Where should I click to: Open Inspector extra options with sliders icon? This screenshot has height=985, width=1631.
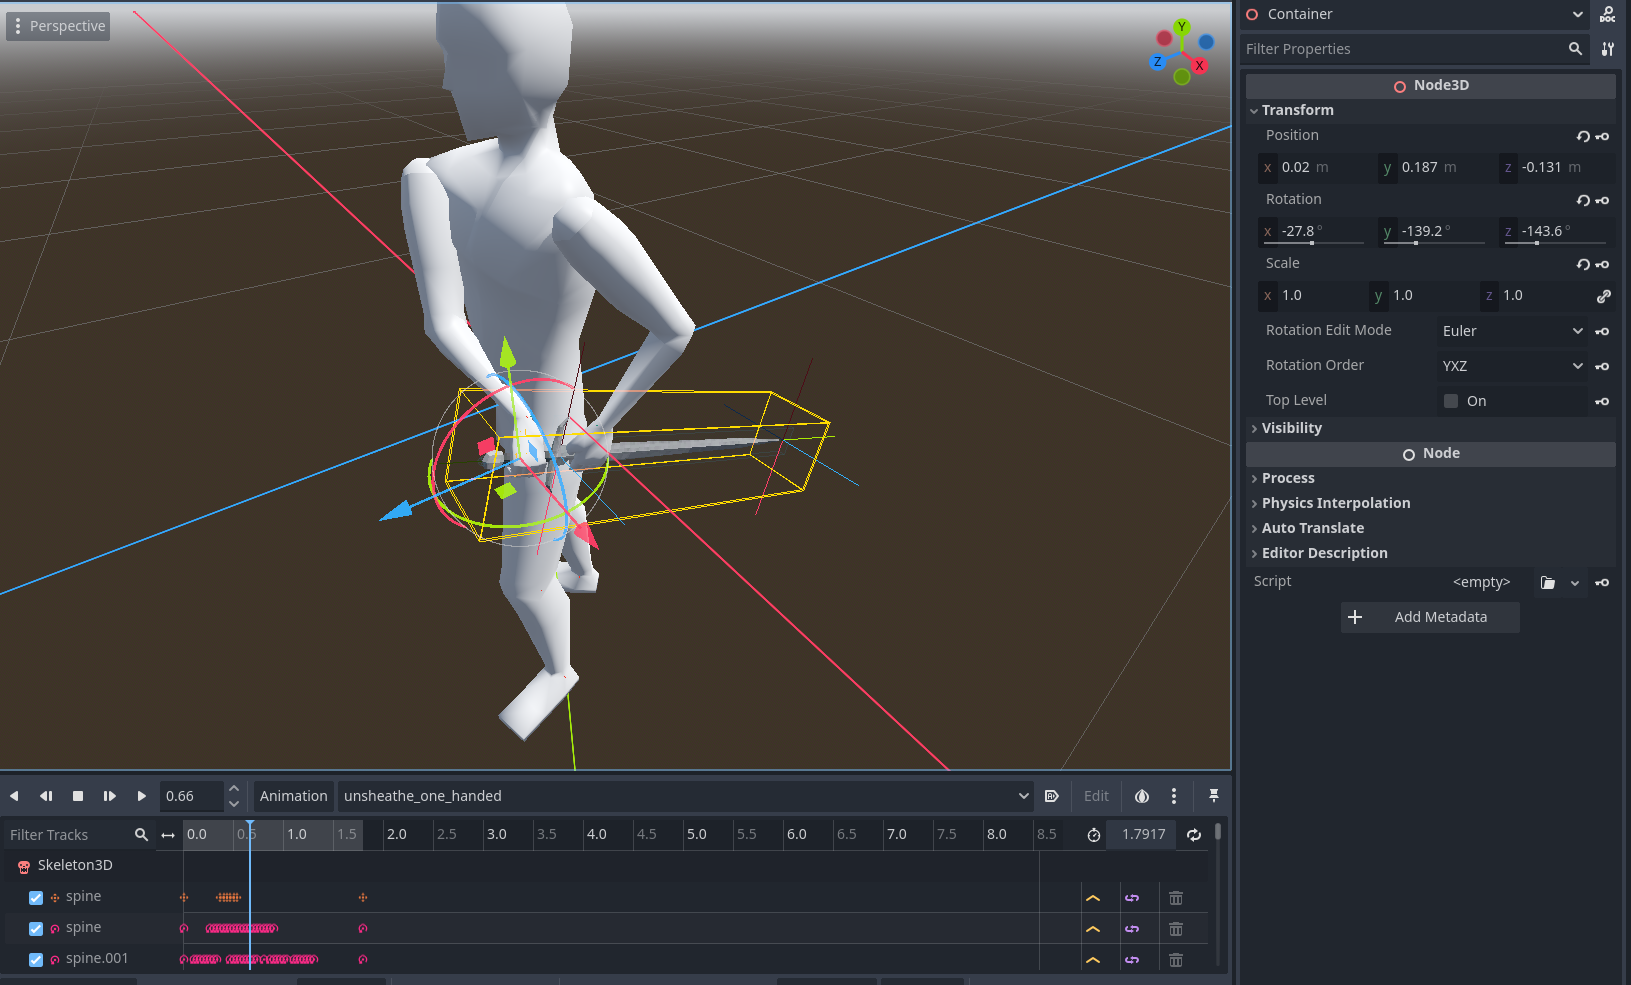pos(1607,48)
